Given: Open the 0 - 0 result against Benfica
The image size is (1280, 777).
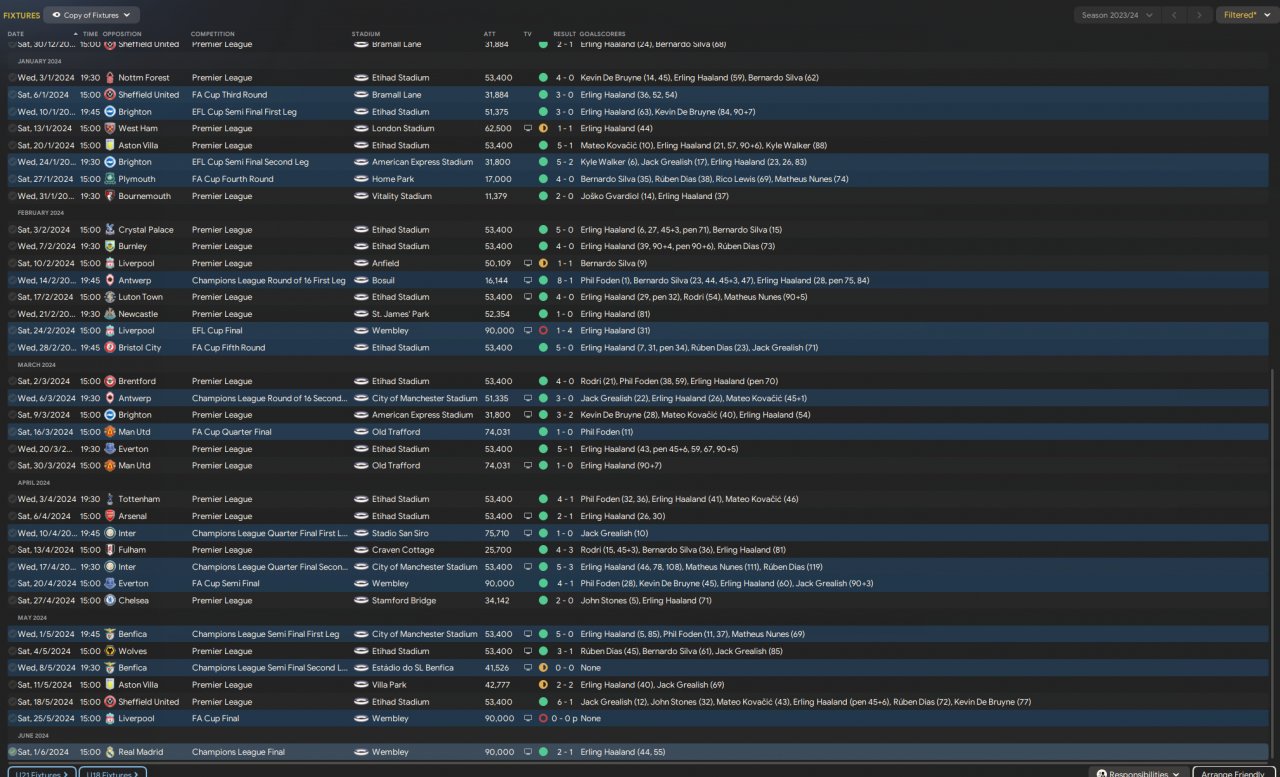Looking at the screenshot, I should click(x=564, y=668).
